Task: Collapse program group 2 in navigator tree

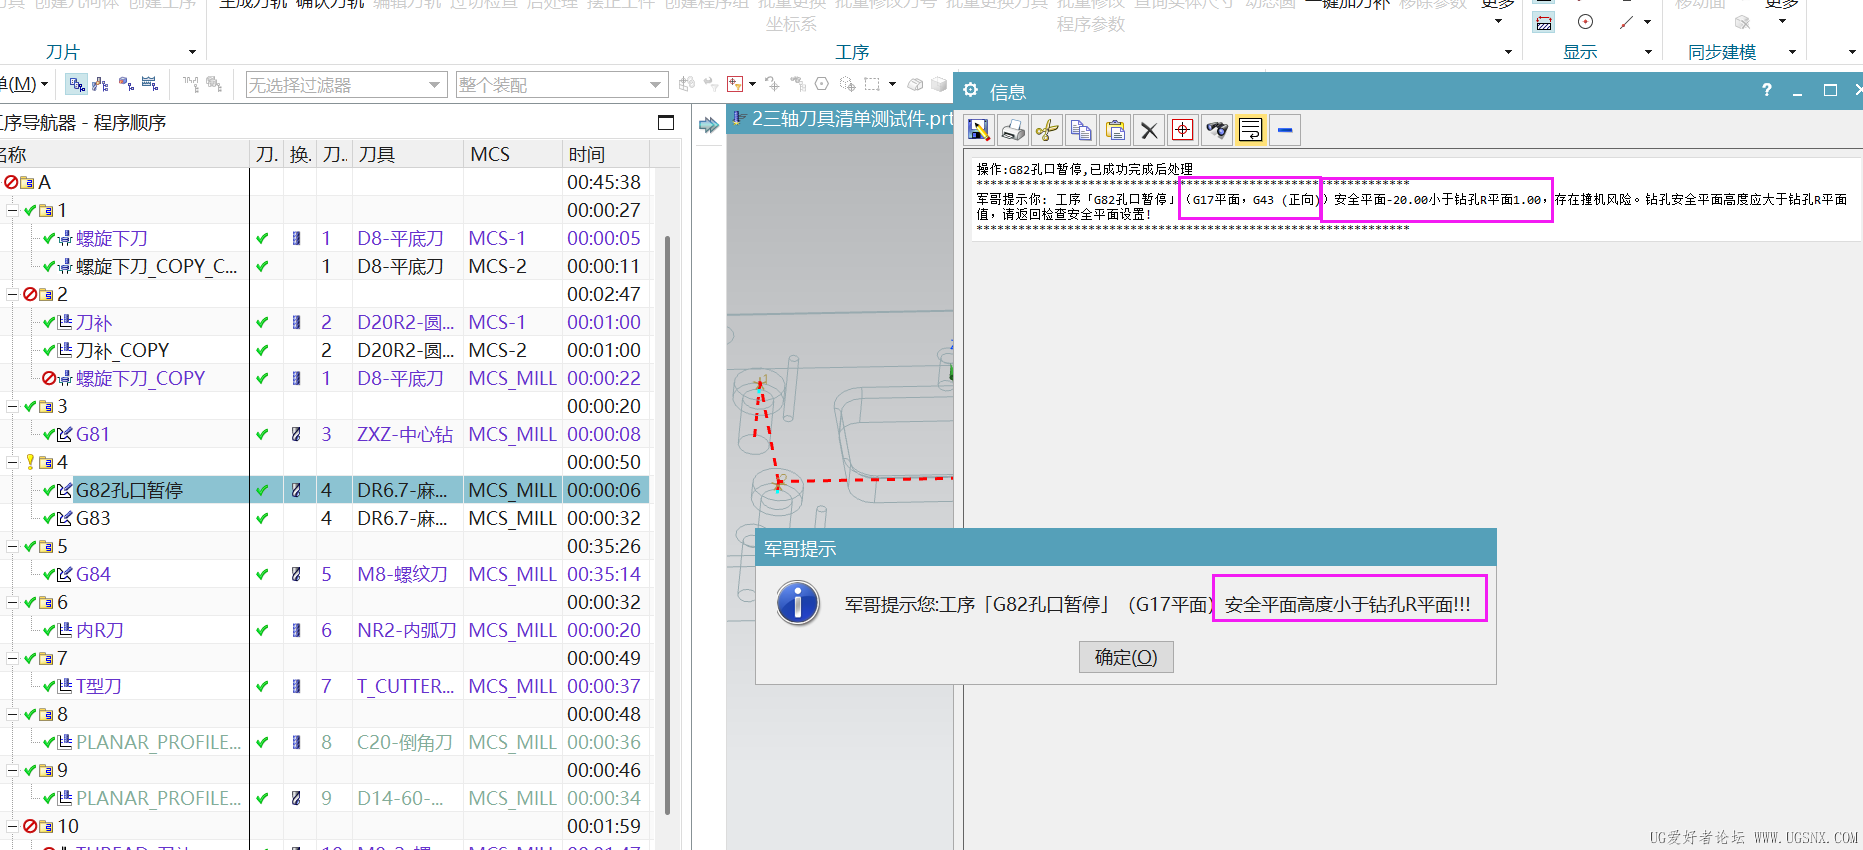Action: [x=13, y=294]
